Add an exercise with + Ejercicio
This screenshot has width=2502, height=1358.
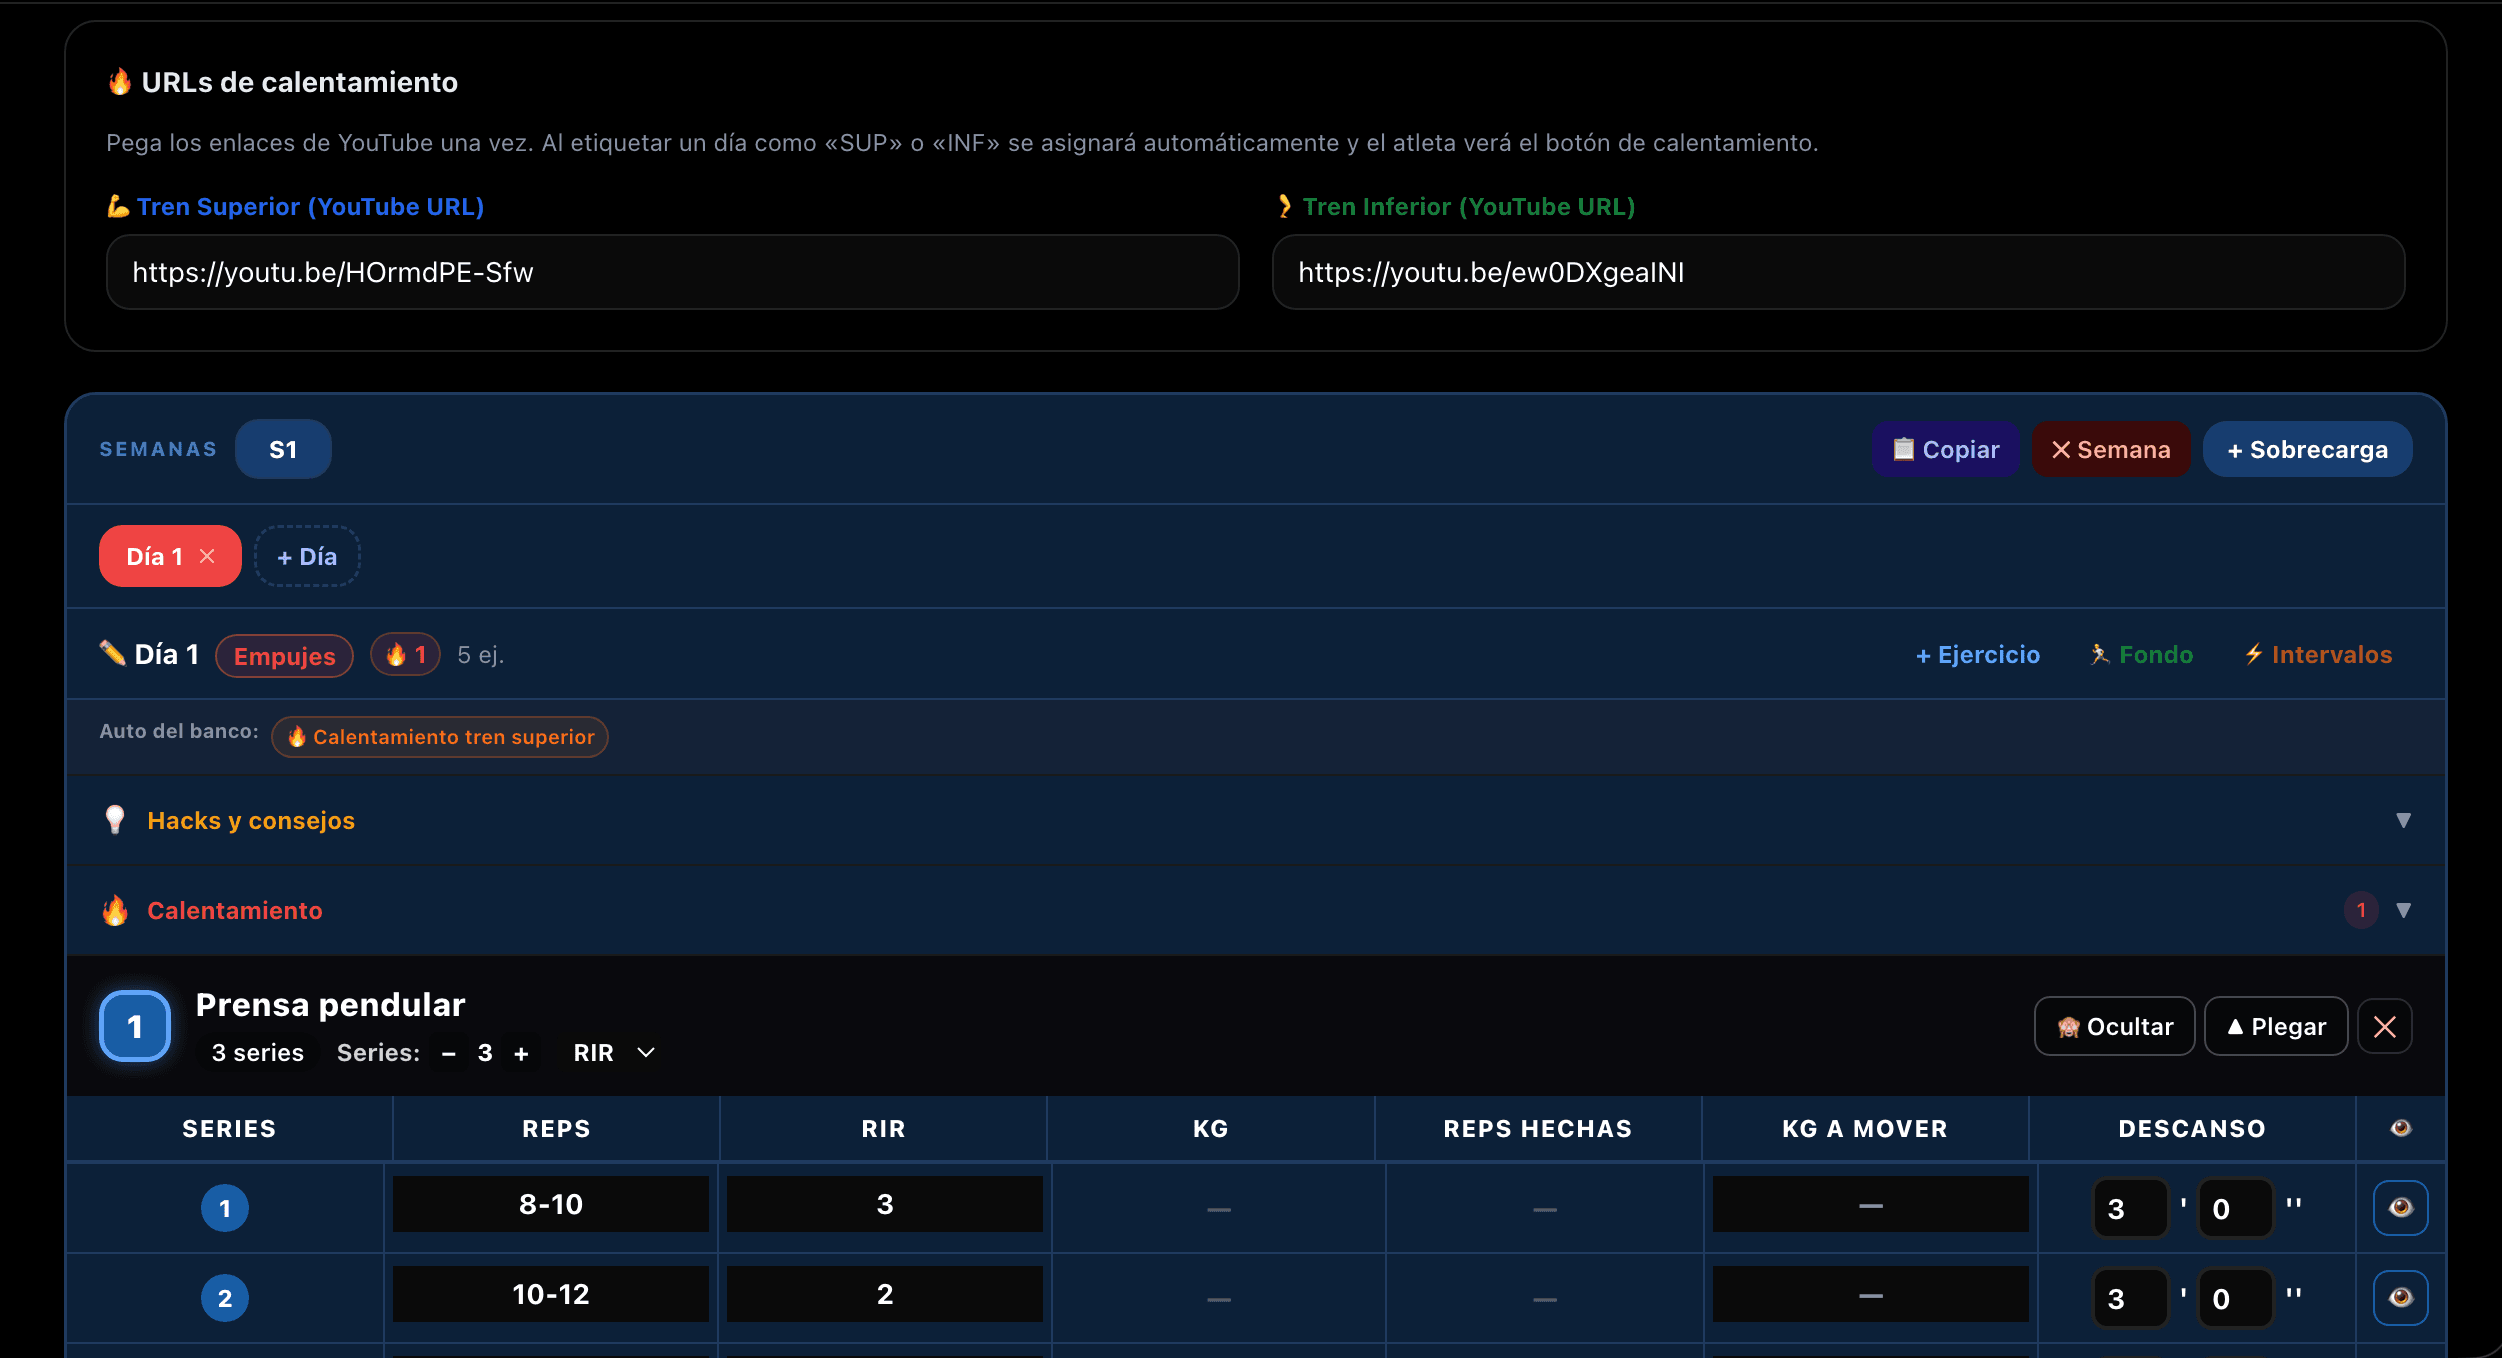[1977, 655]
